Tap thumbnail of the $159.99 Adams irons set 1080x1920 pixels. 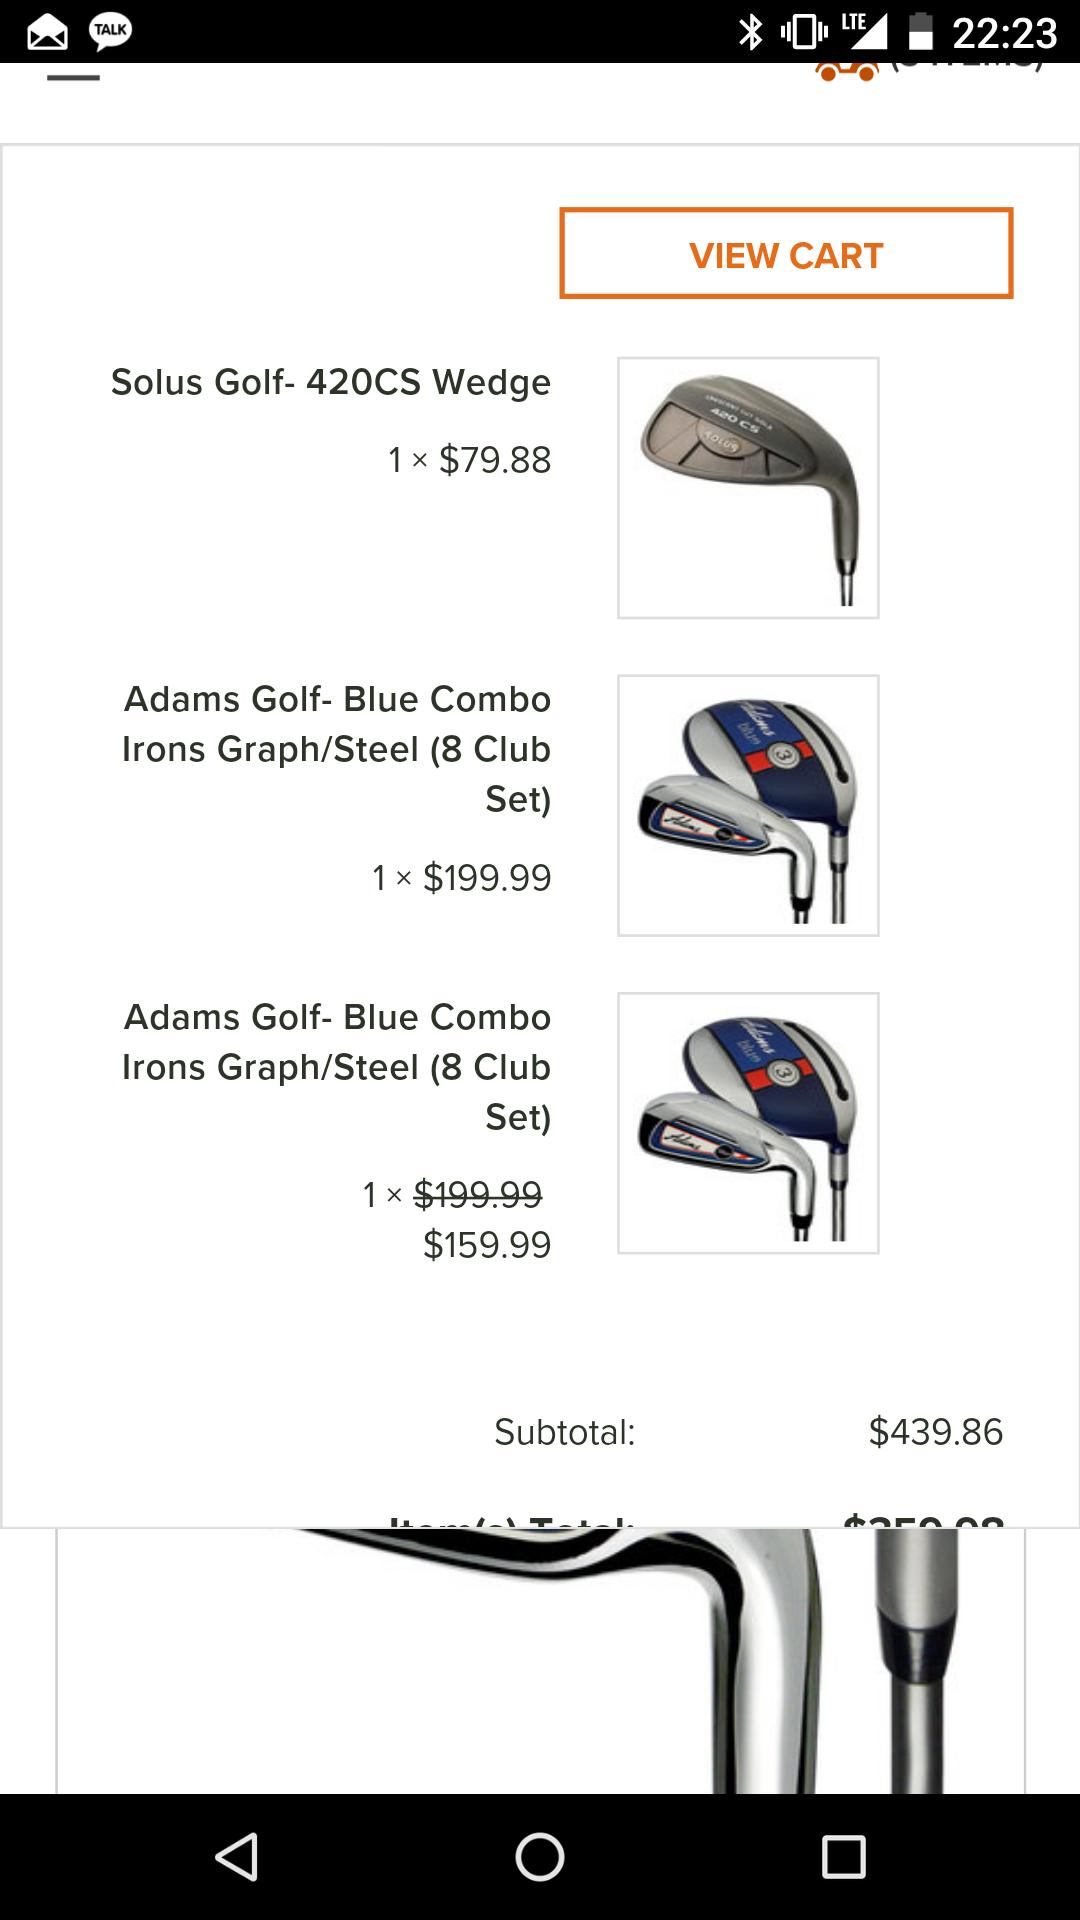pyautogui.click(x=748, y=1122)
